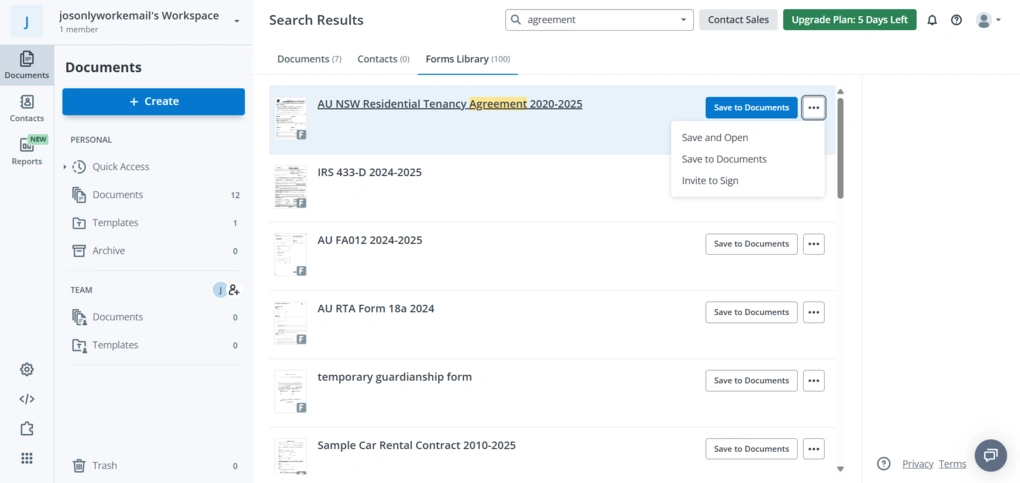Open the notifications bell
This screenshot has width=1020, height=483.
tap(932, 20)
